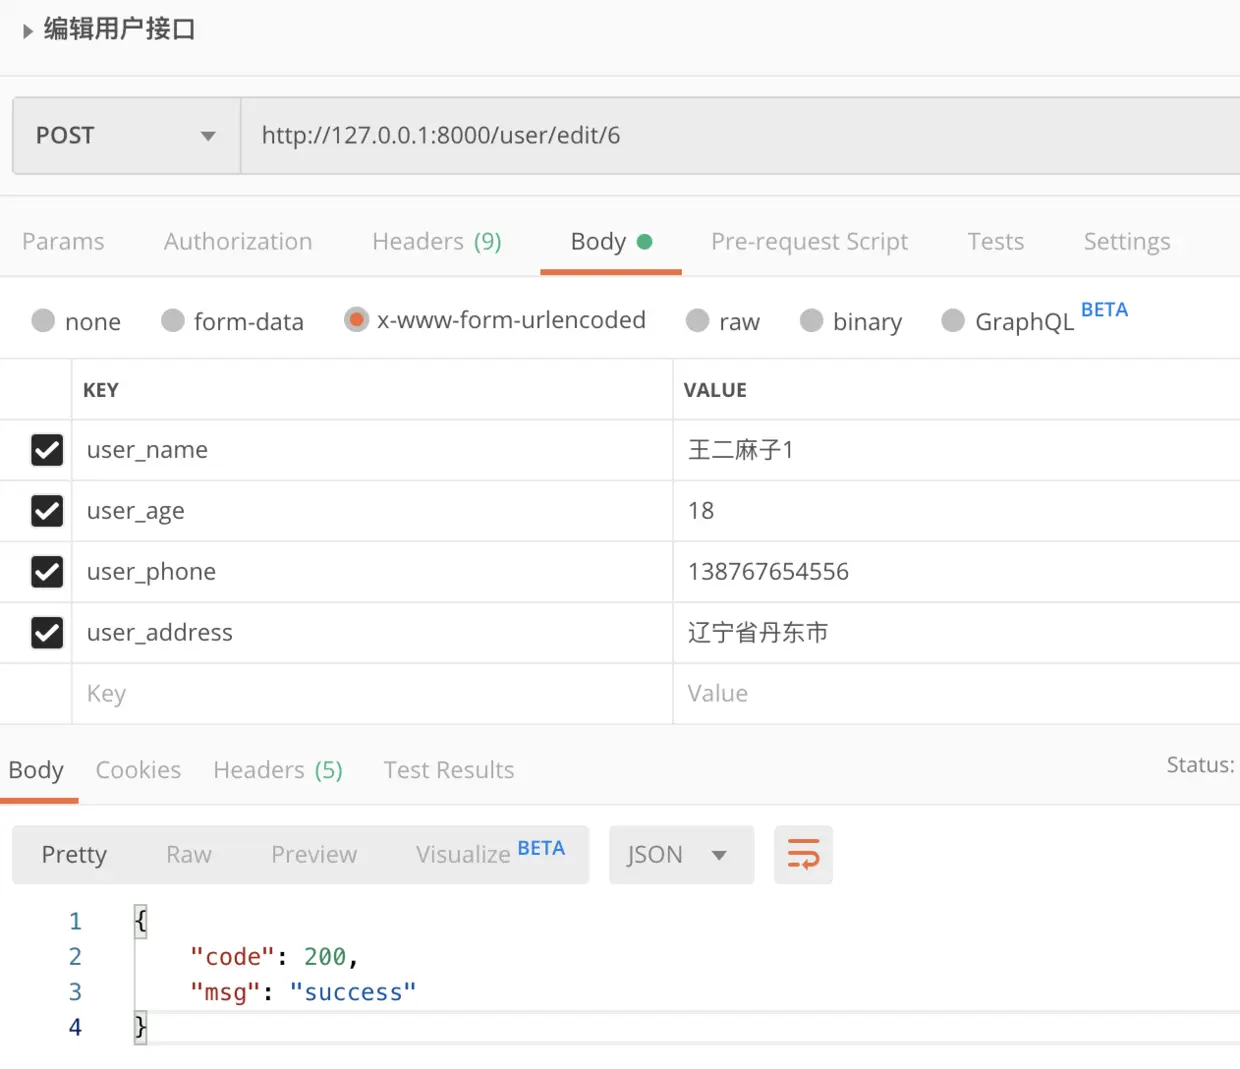Click the value 王二麻子1
This screenshot has width=1240, height=1069.
741,450
